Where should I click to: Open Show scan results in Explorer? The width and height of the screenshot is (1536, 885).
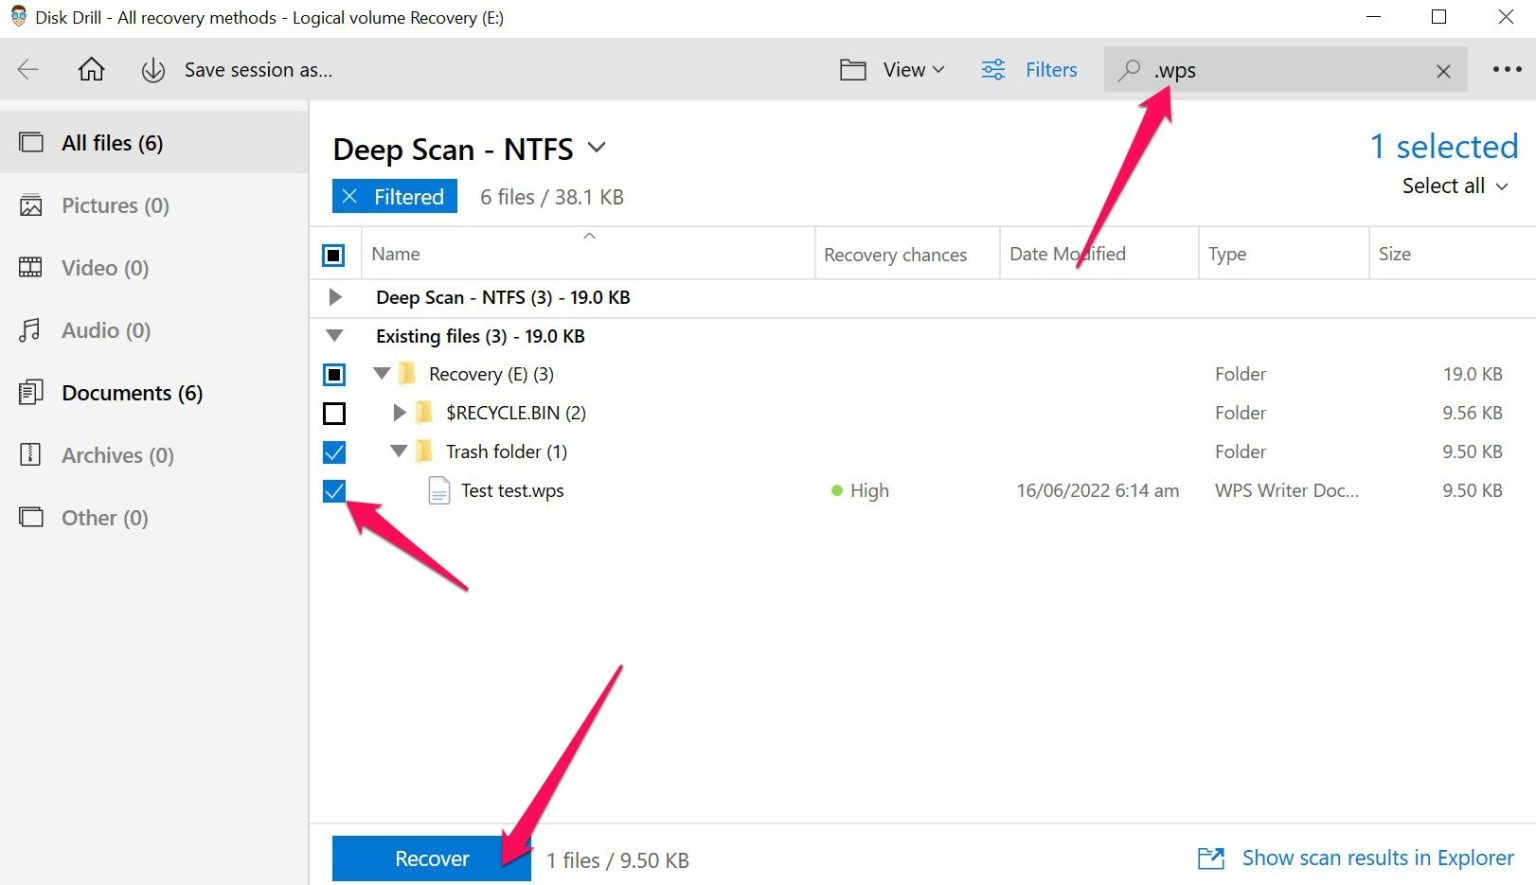1376,858
